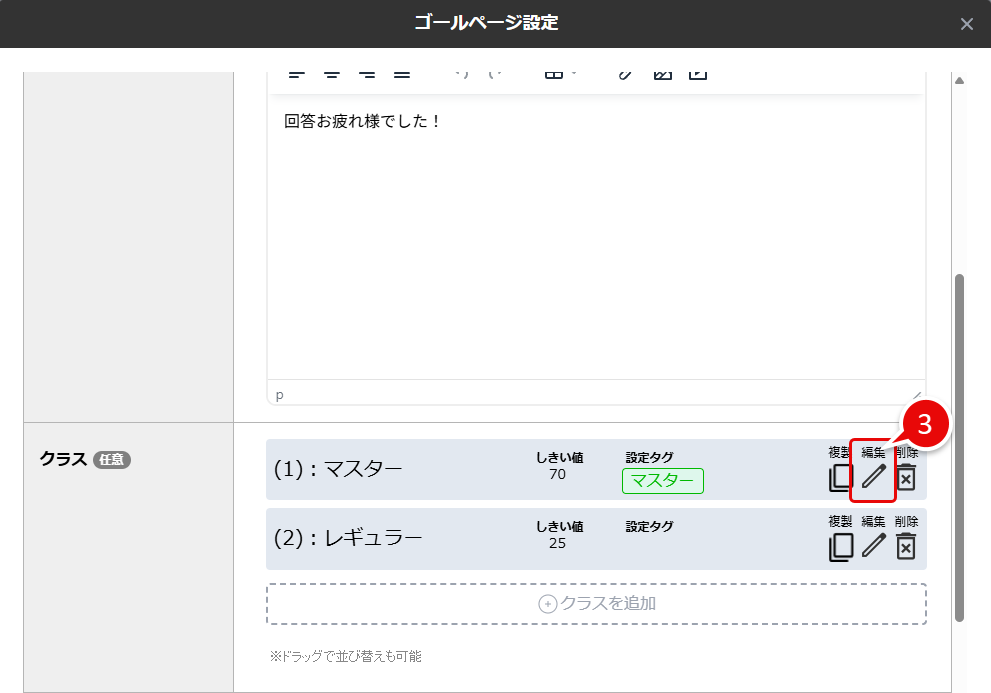Edit the マスター class with the 編集 pencil
991x693 pixels.
(873, 478)
